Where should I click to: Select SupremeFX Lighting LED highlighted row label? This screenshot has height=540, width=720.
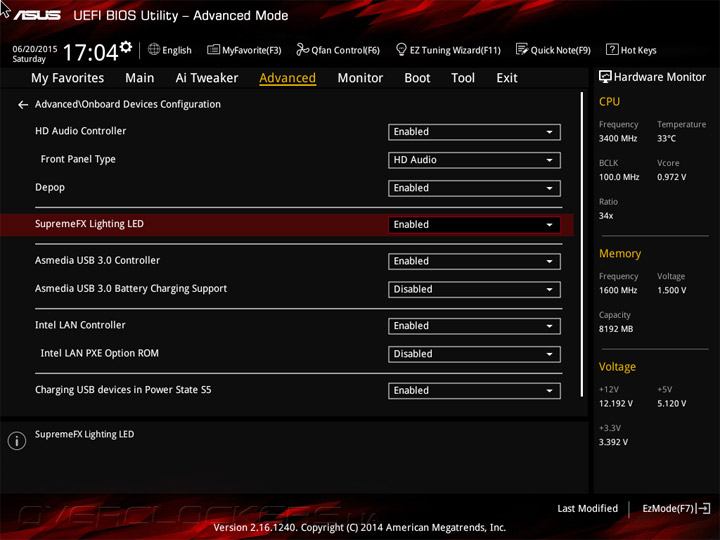89,224
